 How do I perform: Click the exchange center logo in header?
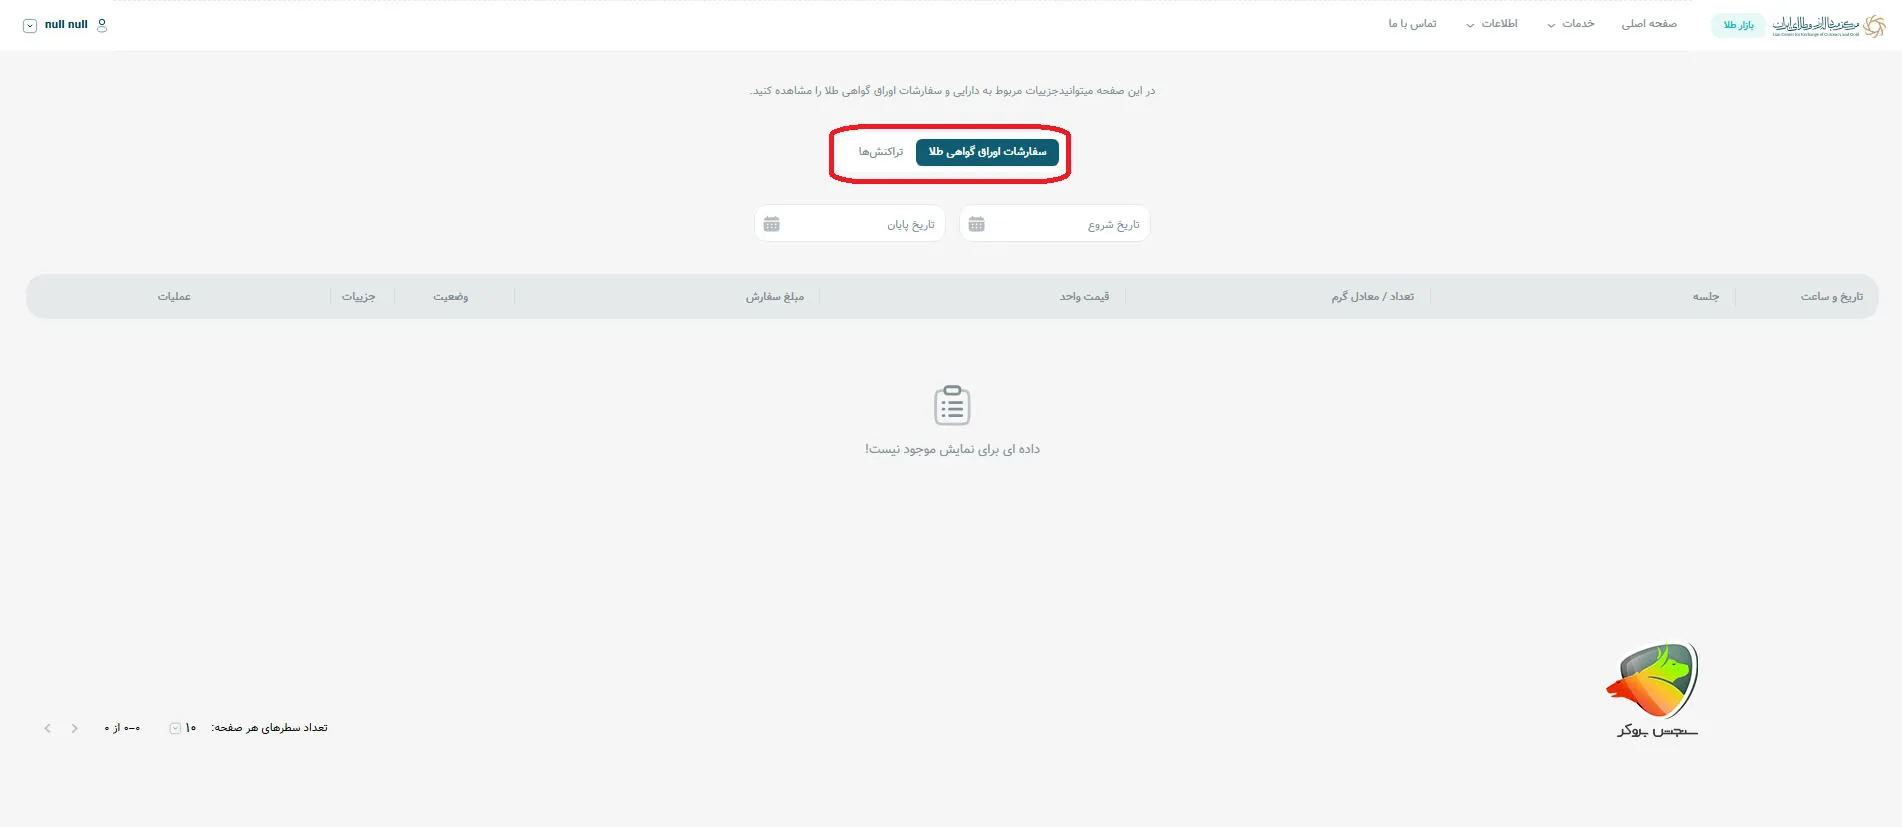click(1828, 25)
